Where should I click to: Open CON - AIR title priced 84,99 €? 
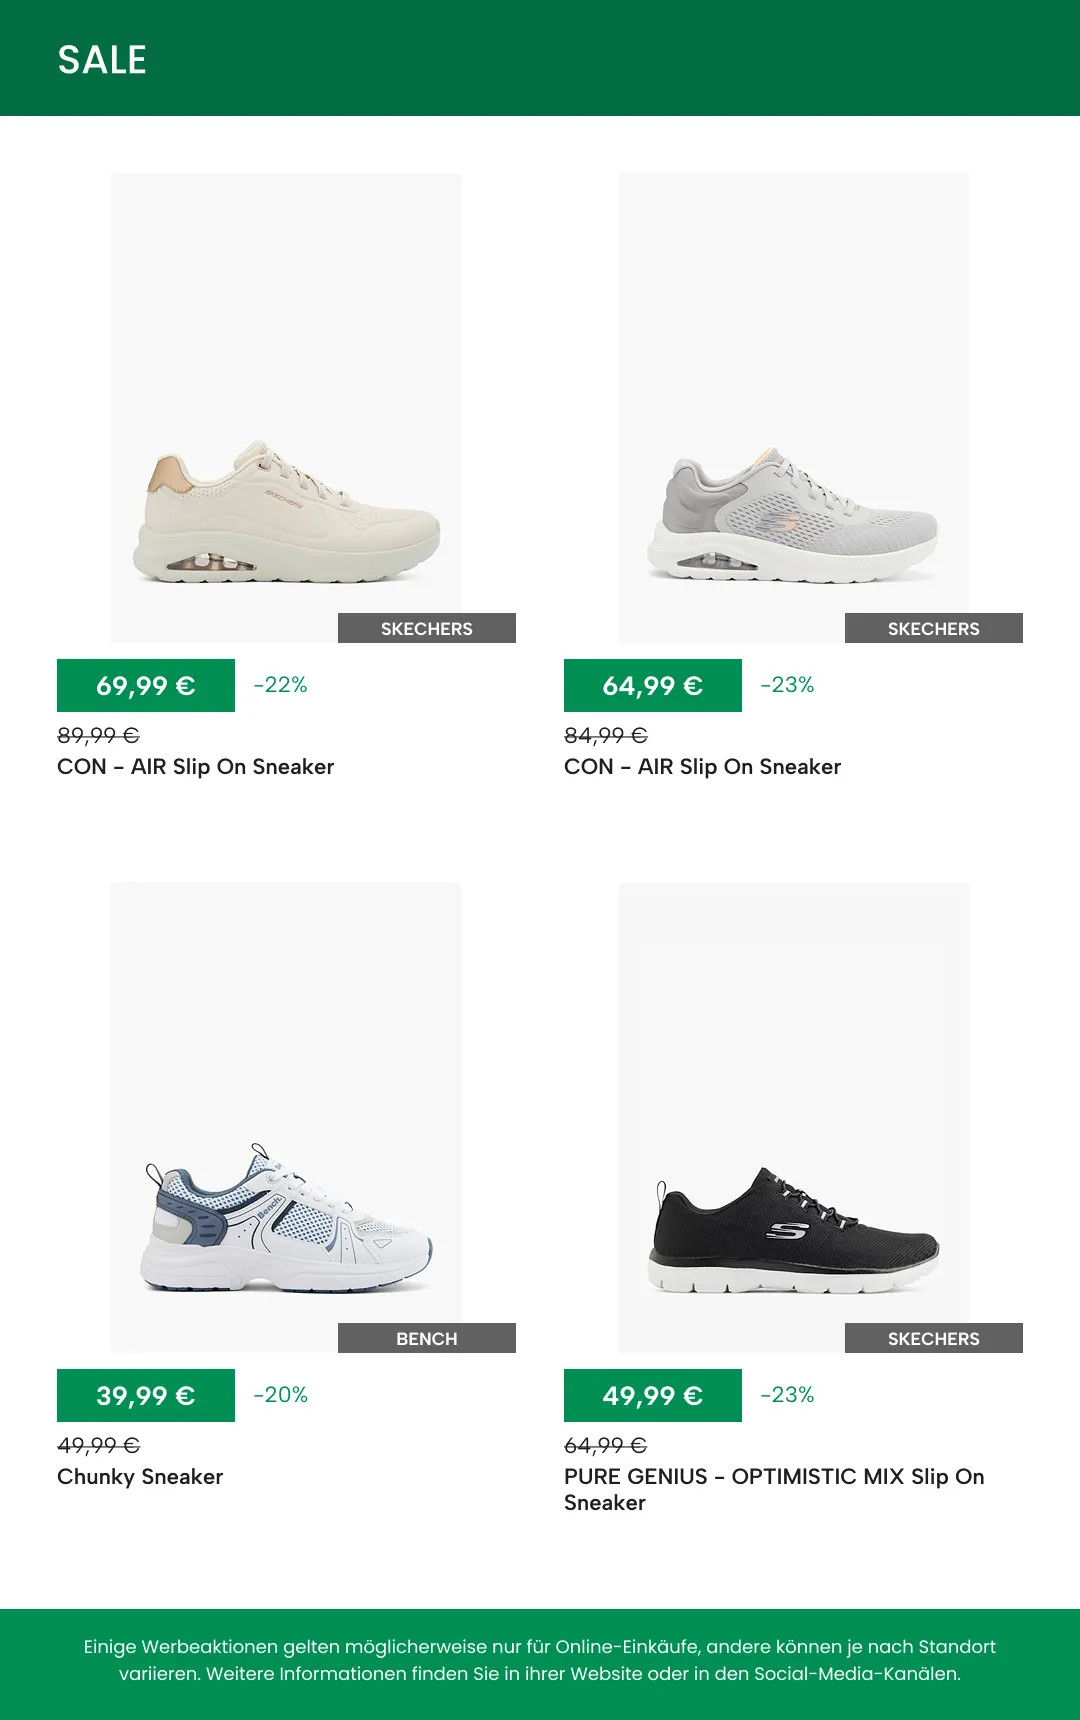coord(703,767)
